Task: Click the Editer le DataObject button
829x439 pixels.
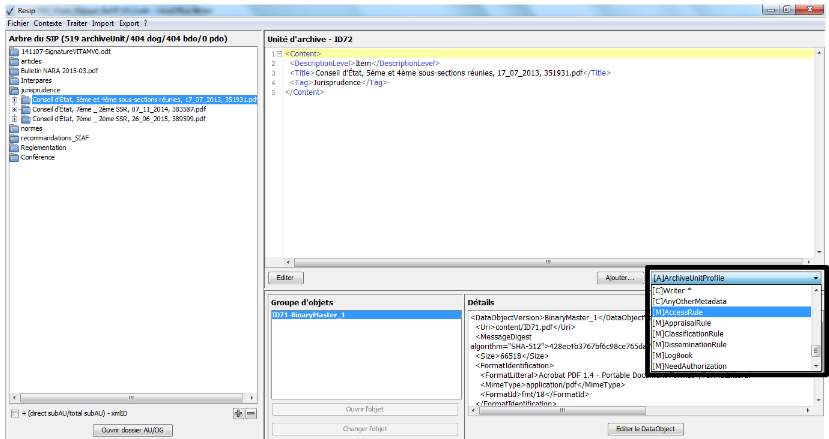Action: 645,429
